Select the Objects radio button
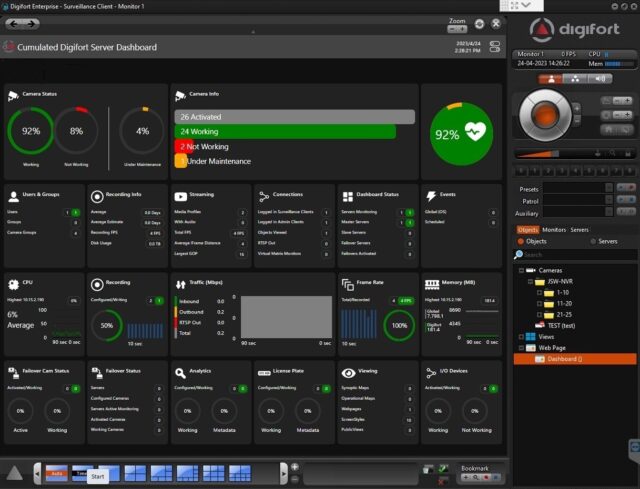 [x=521, y=241]
